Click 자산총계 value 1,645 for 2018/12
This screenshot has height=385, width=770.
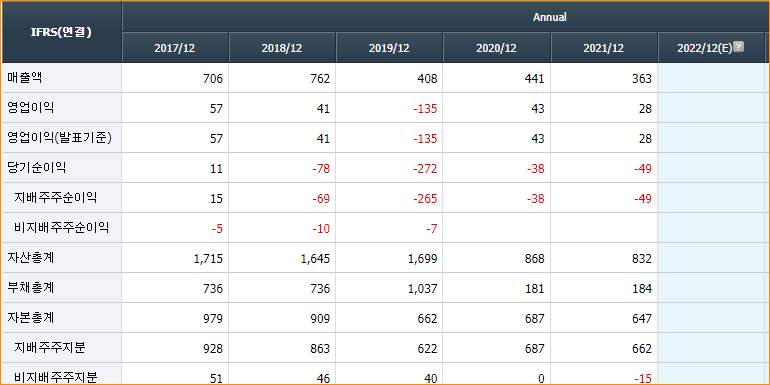click(x=316, y=258)
